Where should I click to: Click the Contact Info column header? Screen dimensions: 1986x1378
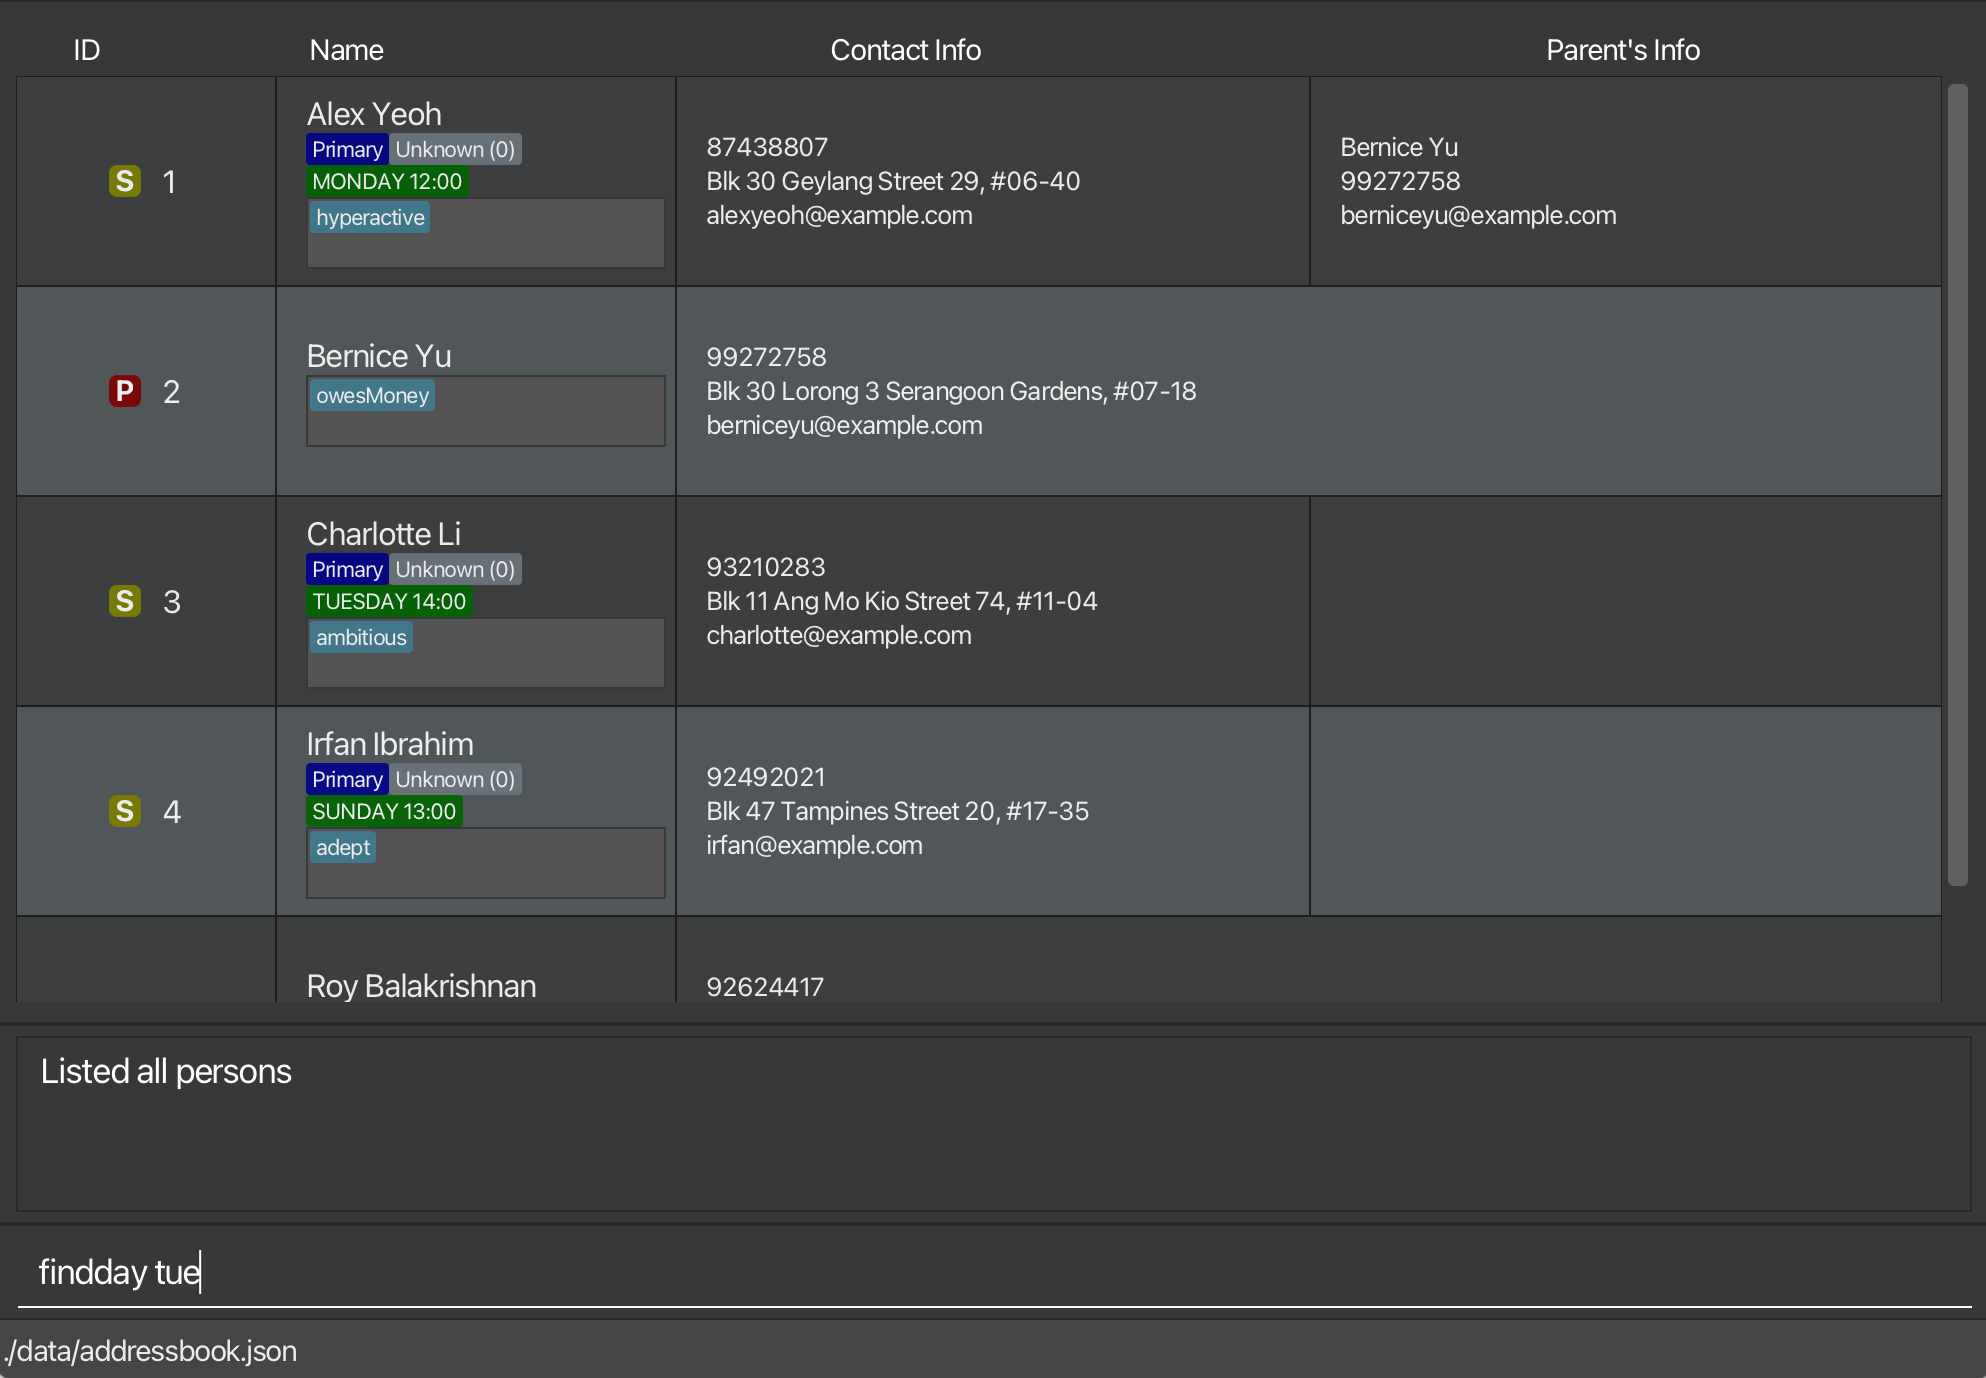(905, 50)
